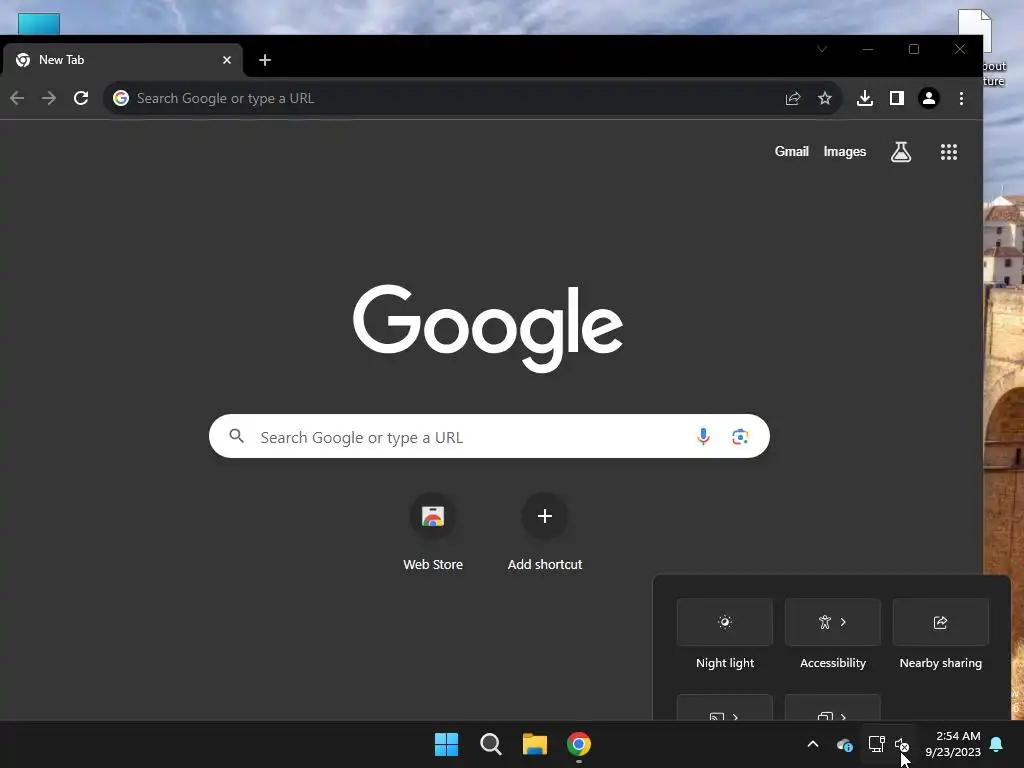Bookmark this tab with the star icon

click(825, 98)
